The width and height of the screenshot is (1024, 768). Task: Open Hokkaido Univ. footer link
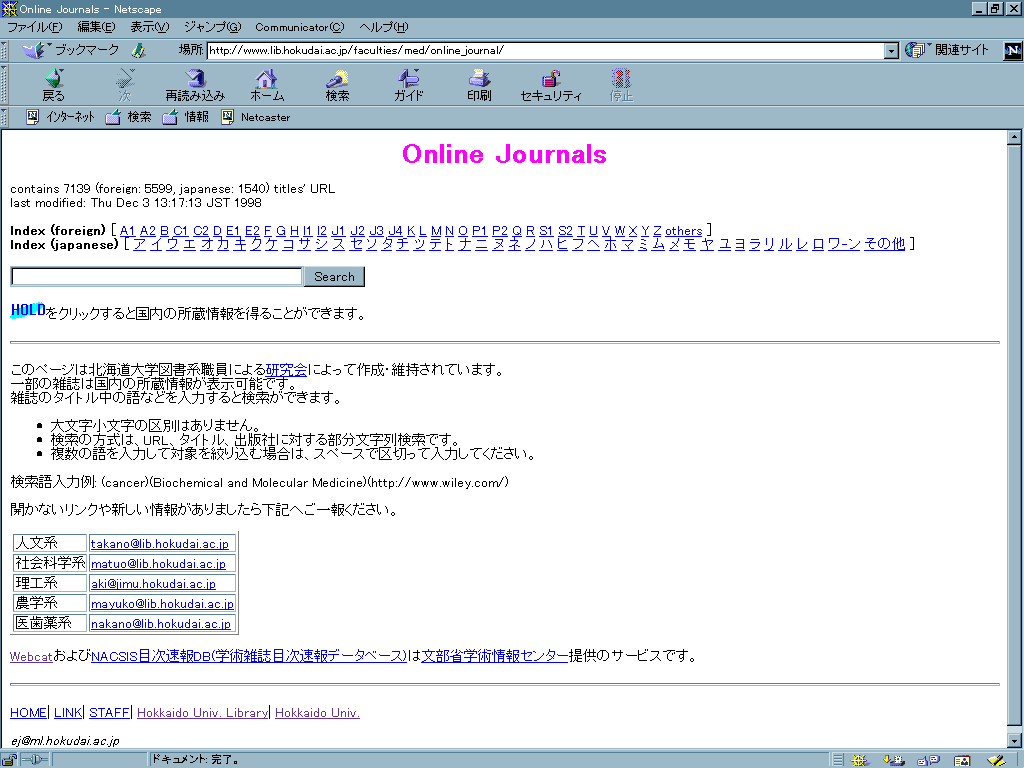point(317,712)
